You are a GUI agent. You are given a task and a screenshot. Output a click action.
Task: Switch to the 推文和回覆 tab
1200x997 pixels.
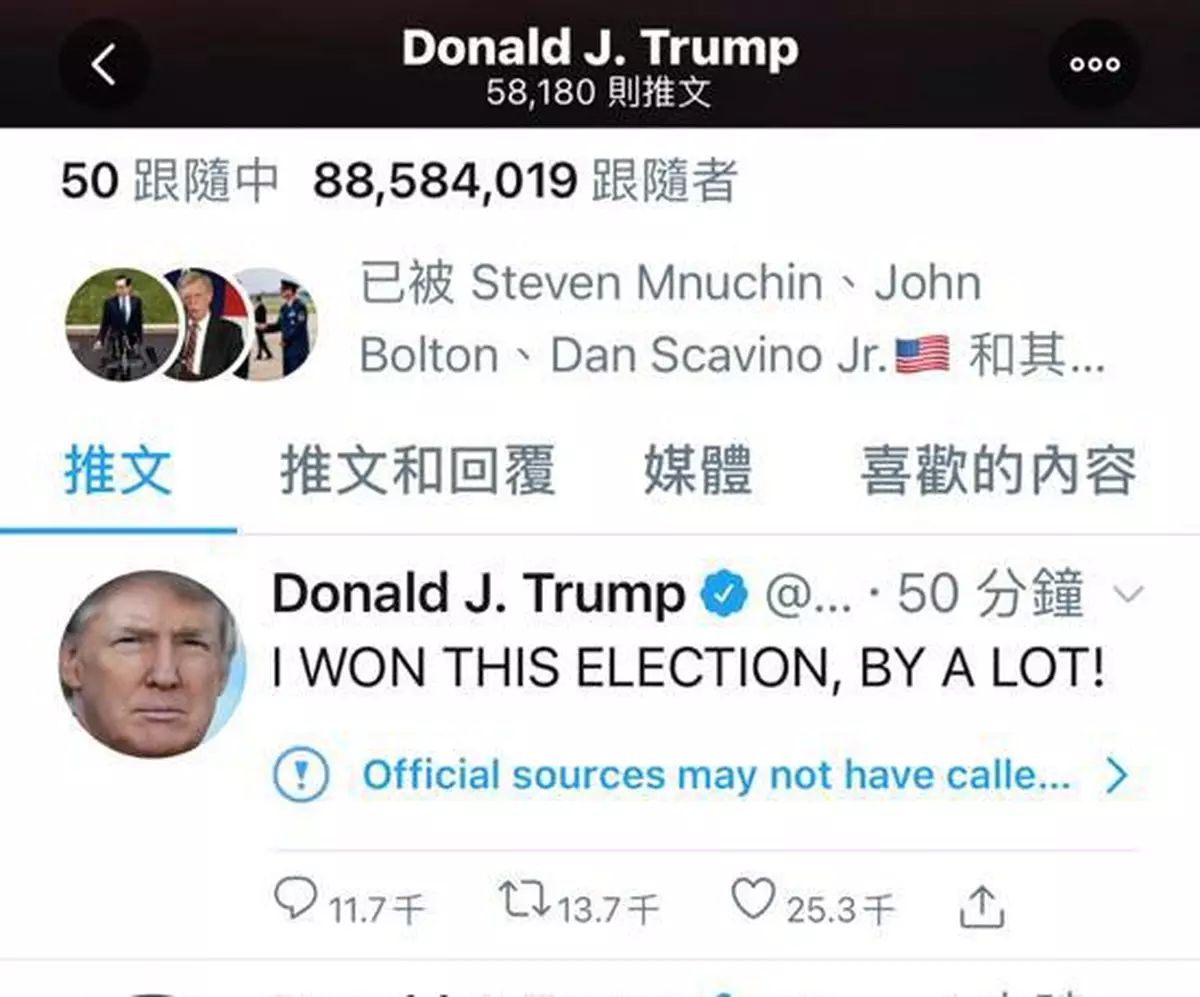tap(417, 471)
